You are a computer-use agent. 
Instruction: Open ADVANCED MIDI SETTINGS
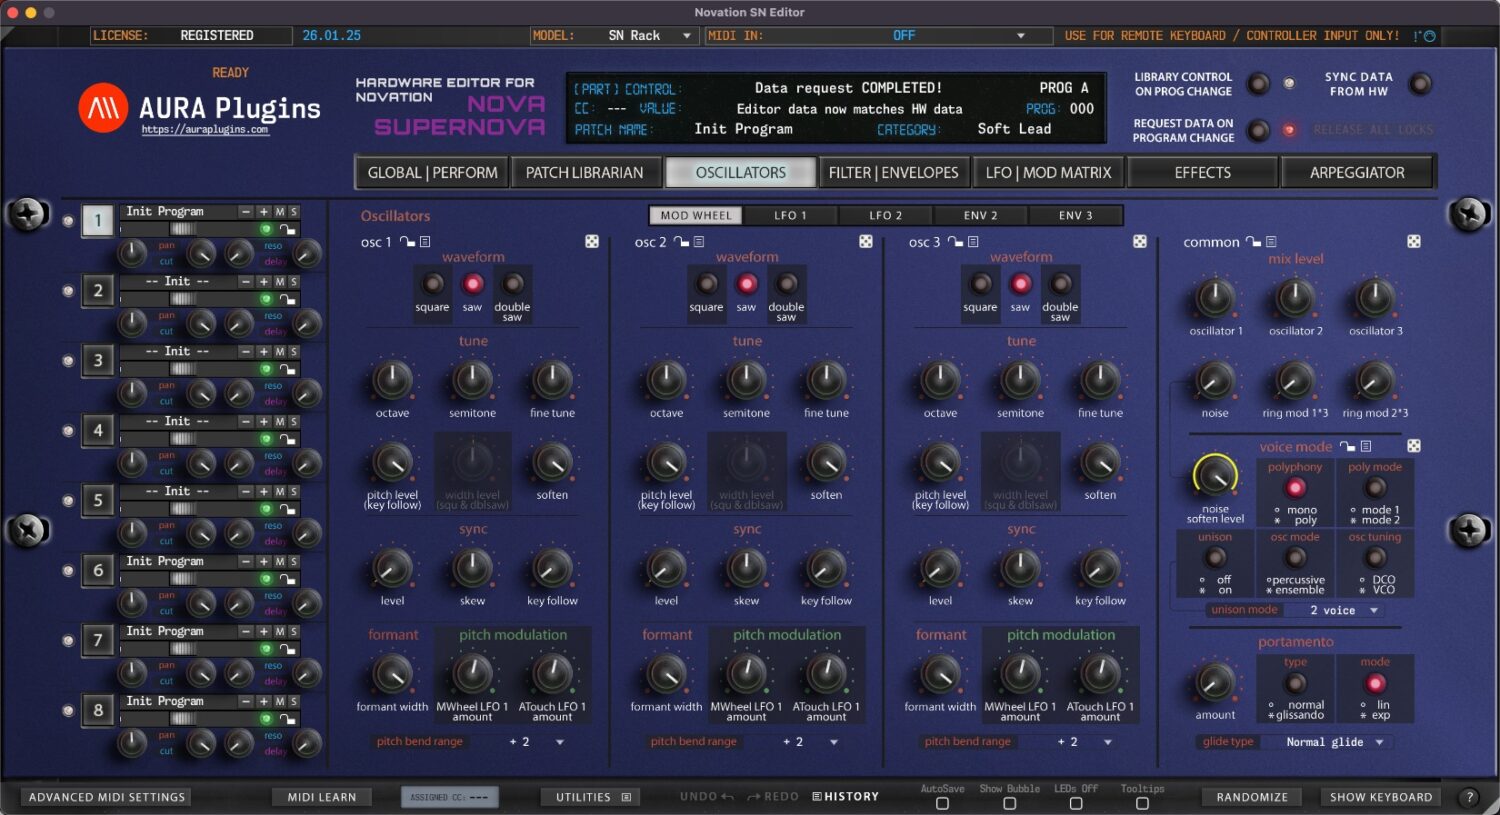104,796
